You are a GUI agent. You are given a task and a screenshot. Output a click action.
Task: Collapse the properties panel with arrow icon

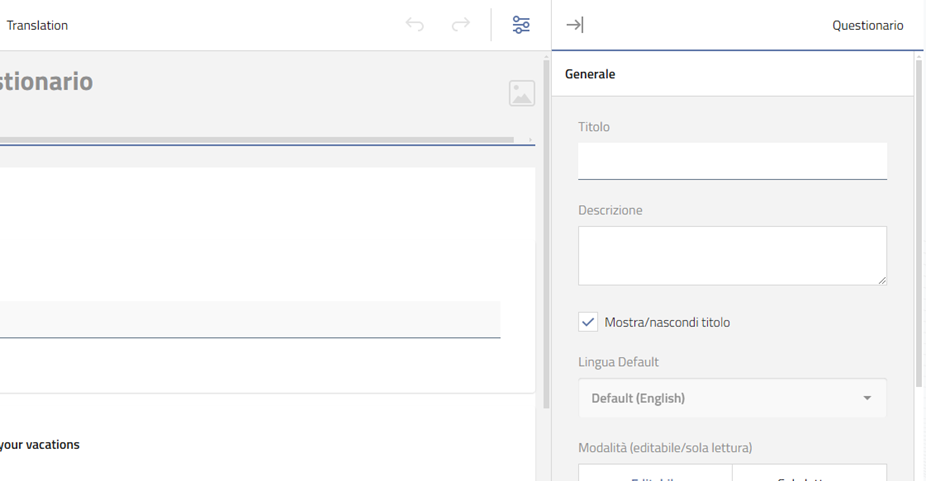pos(575,25)
